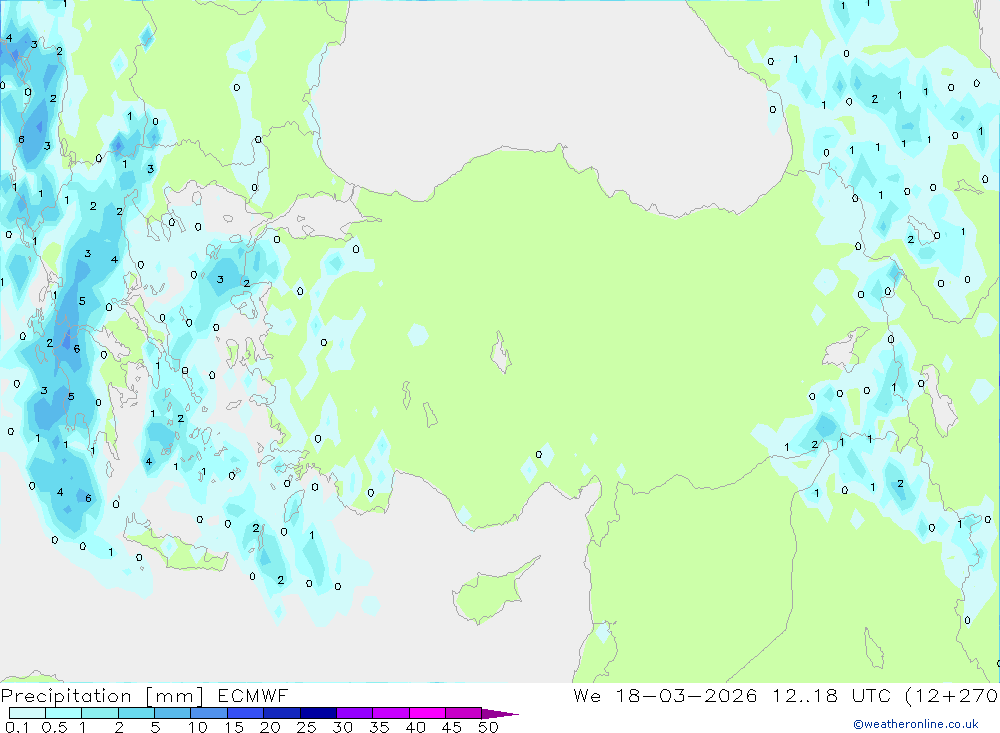Click the legend swatch between 40 and 45
The image size is (1000, 733).
[x=427, y=713]
